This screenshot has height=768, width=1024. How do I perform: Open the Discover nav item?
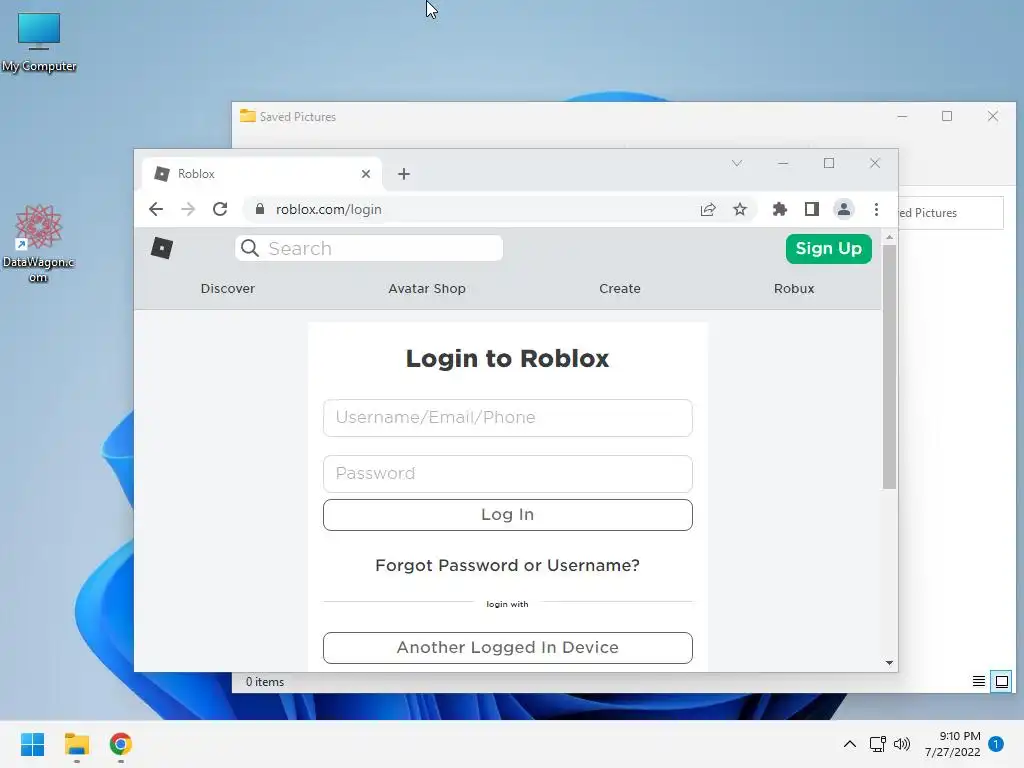tap(228, 289)
